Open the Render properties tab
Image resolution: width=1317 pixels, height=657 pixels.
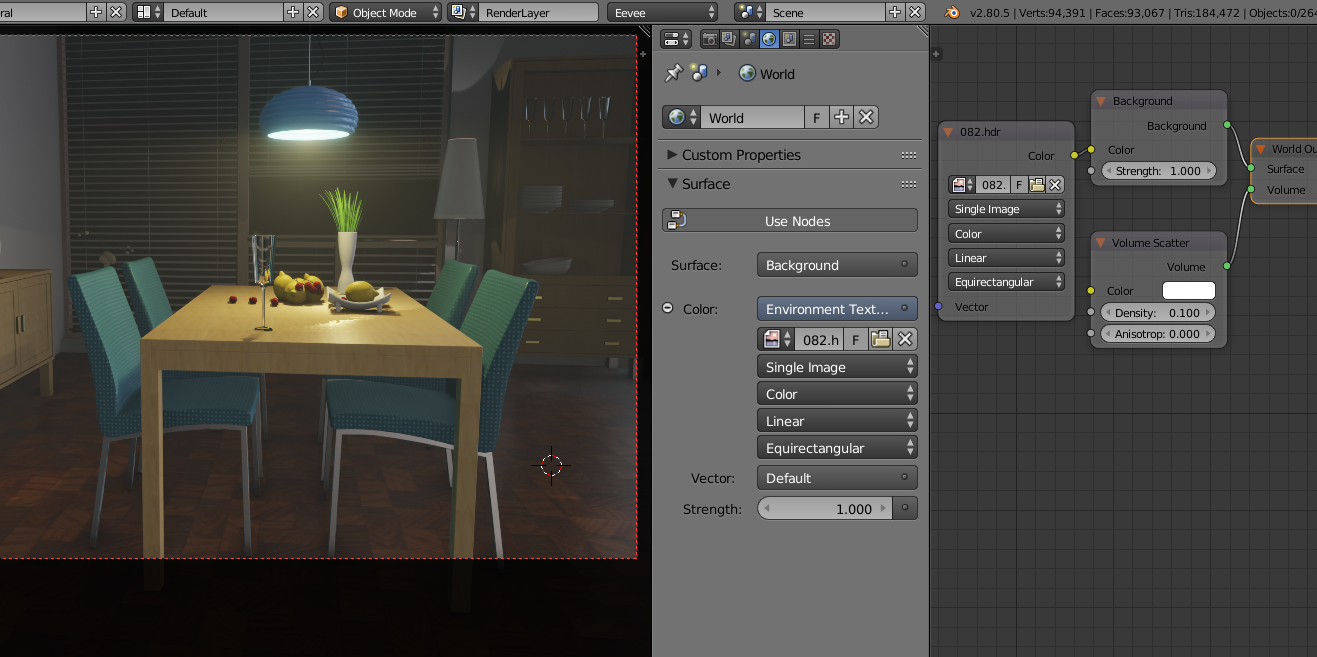(710, 39)
